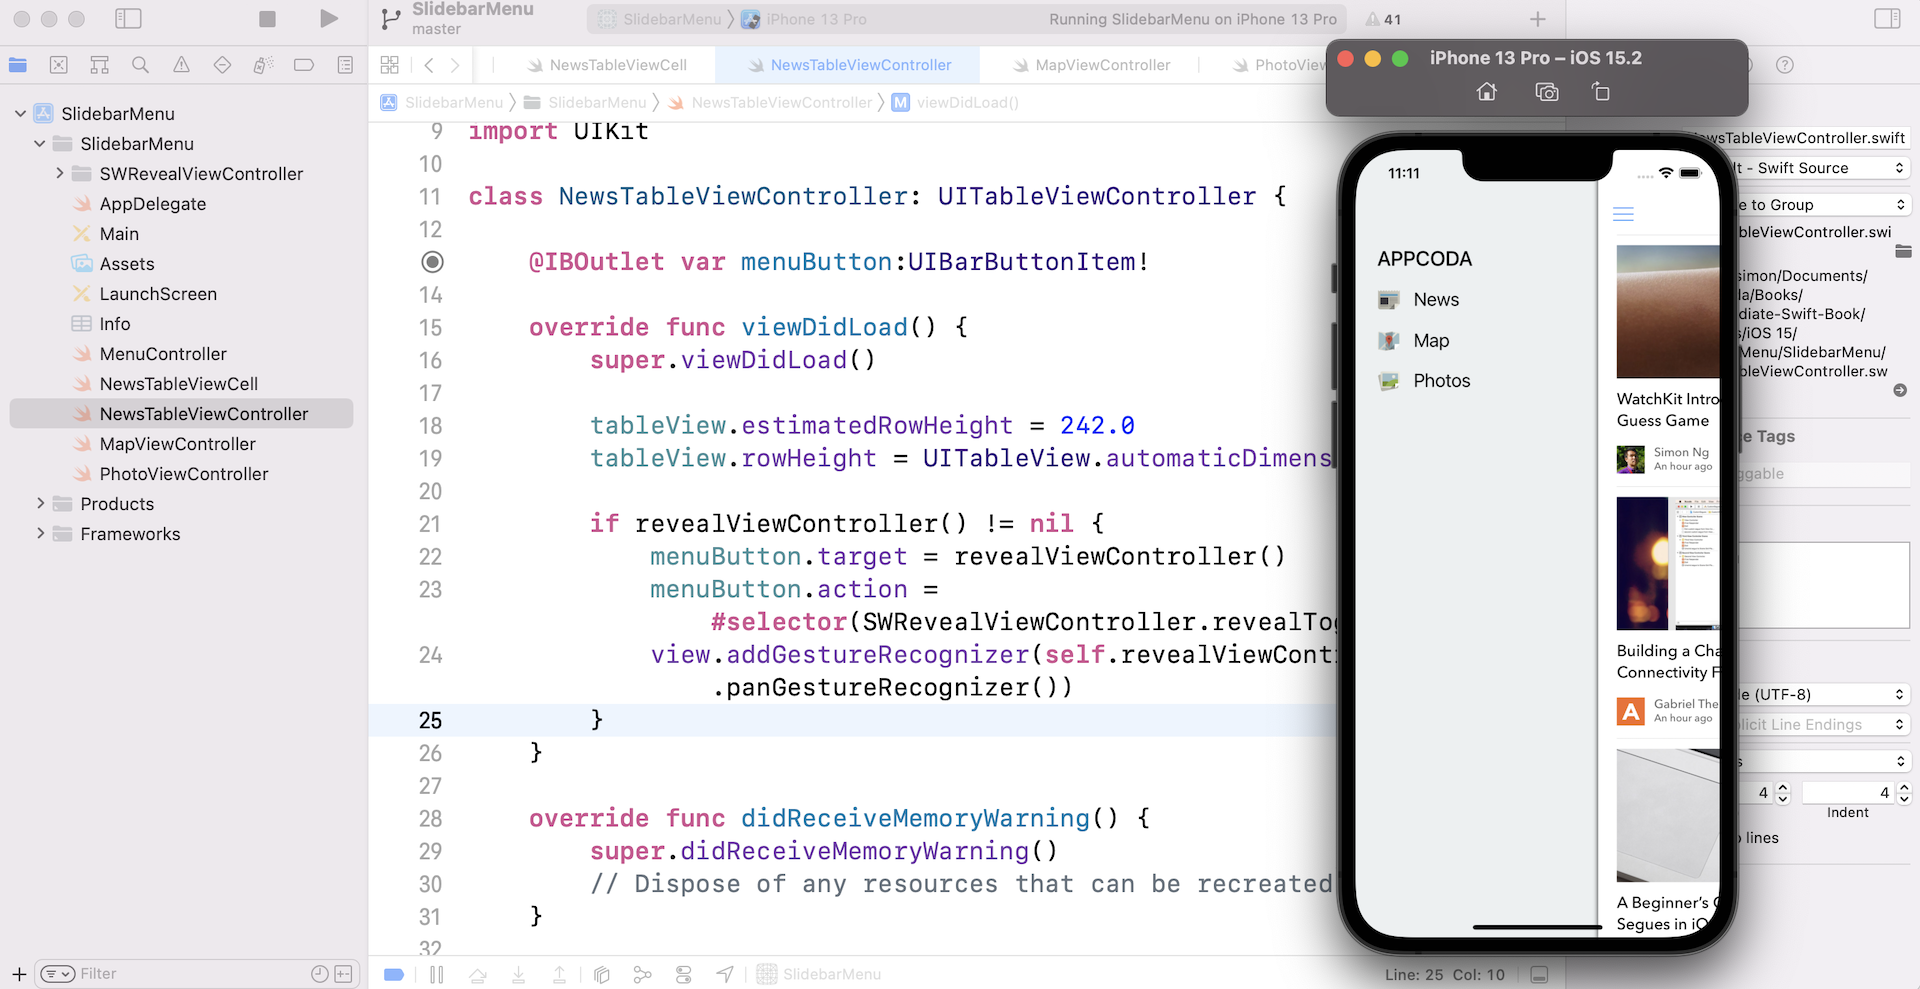Stop the running app with Stop button
The image size is (1920, 989).
pos(267,19)
